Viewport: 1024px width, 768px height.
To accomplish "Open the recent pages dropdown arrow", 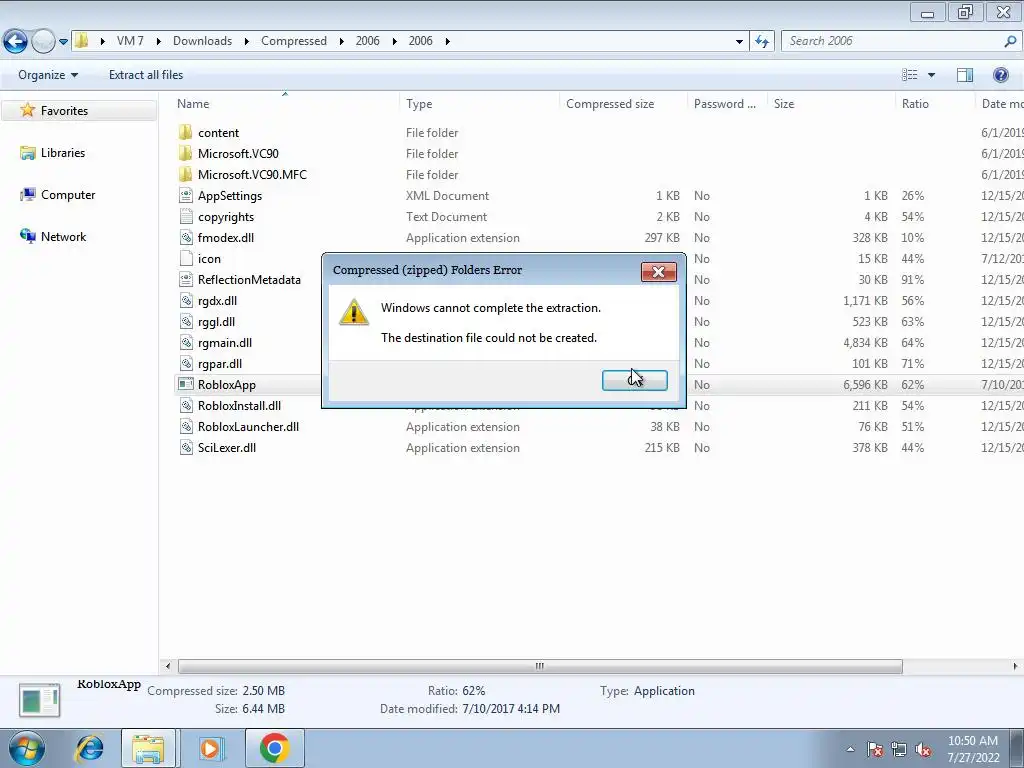I will click(63, 41).
